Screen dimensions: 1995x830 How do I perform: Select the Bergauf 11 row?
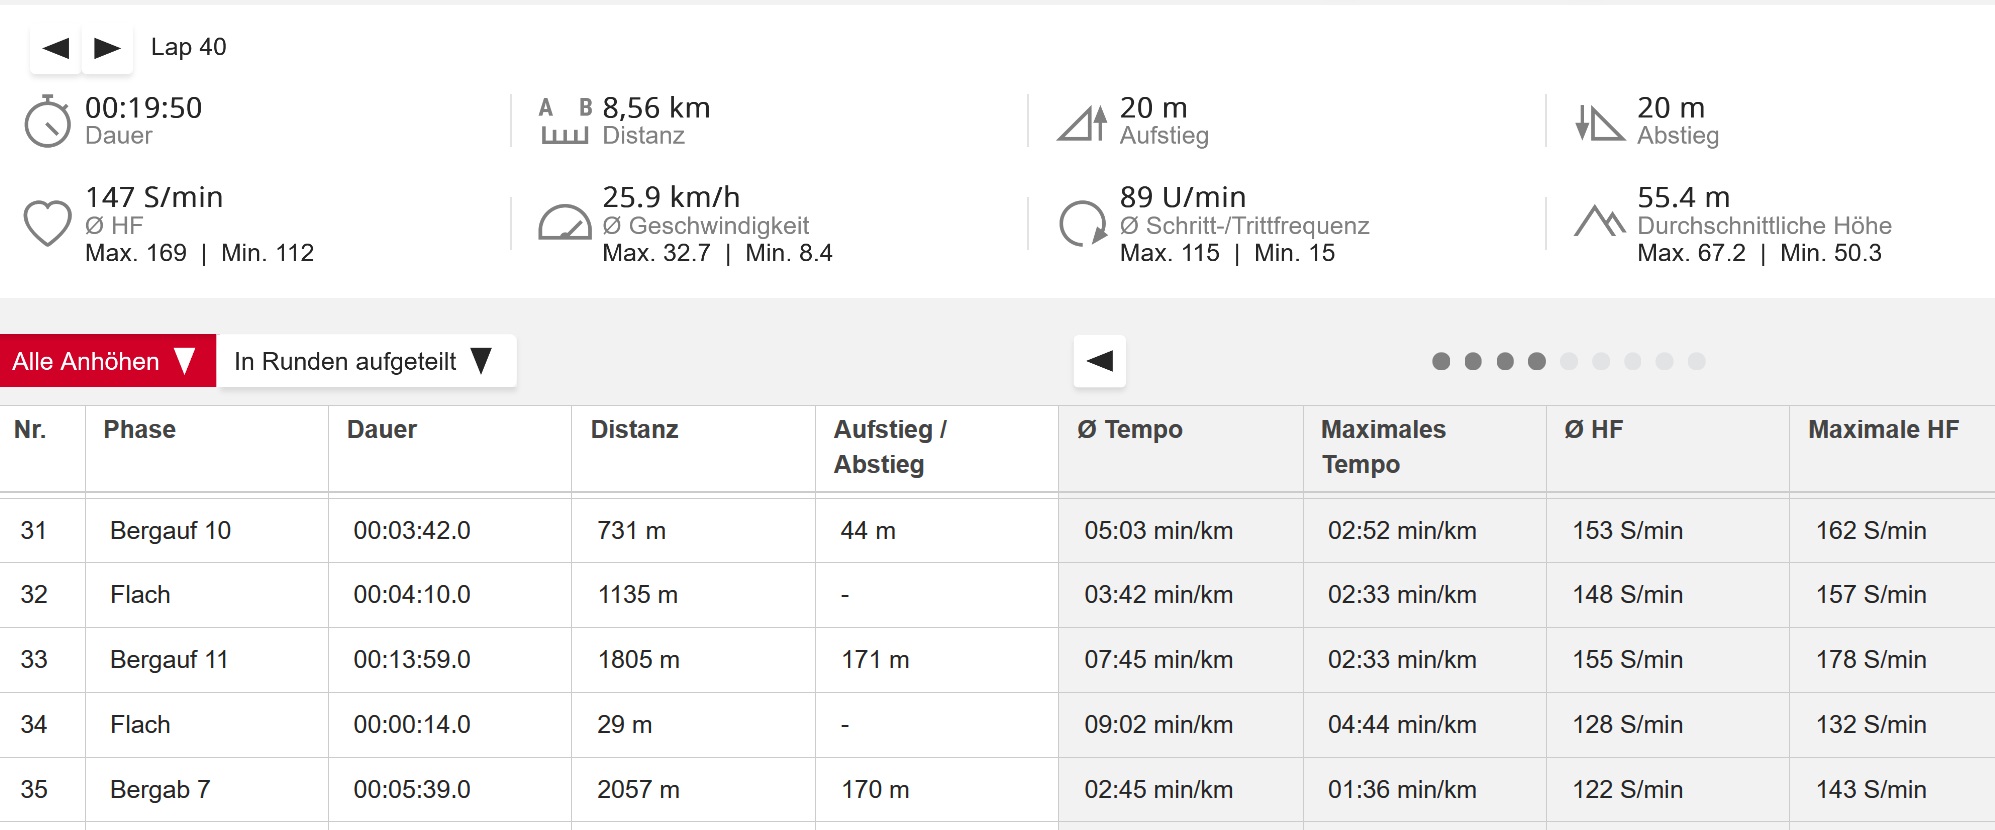997,660
